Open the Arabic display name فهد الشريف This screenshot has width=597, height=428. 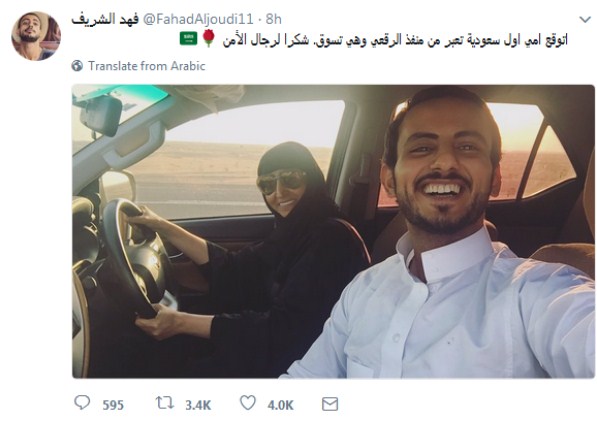105,19
